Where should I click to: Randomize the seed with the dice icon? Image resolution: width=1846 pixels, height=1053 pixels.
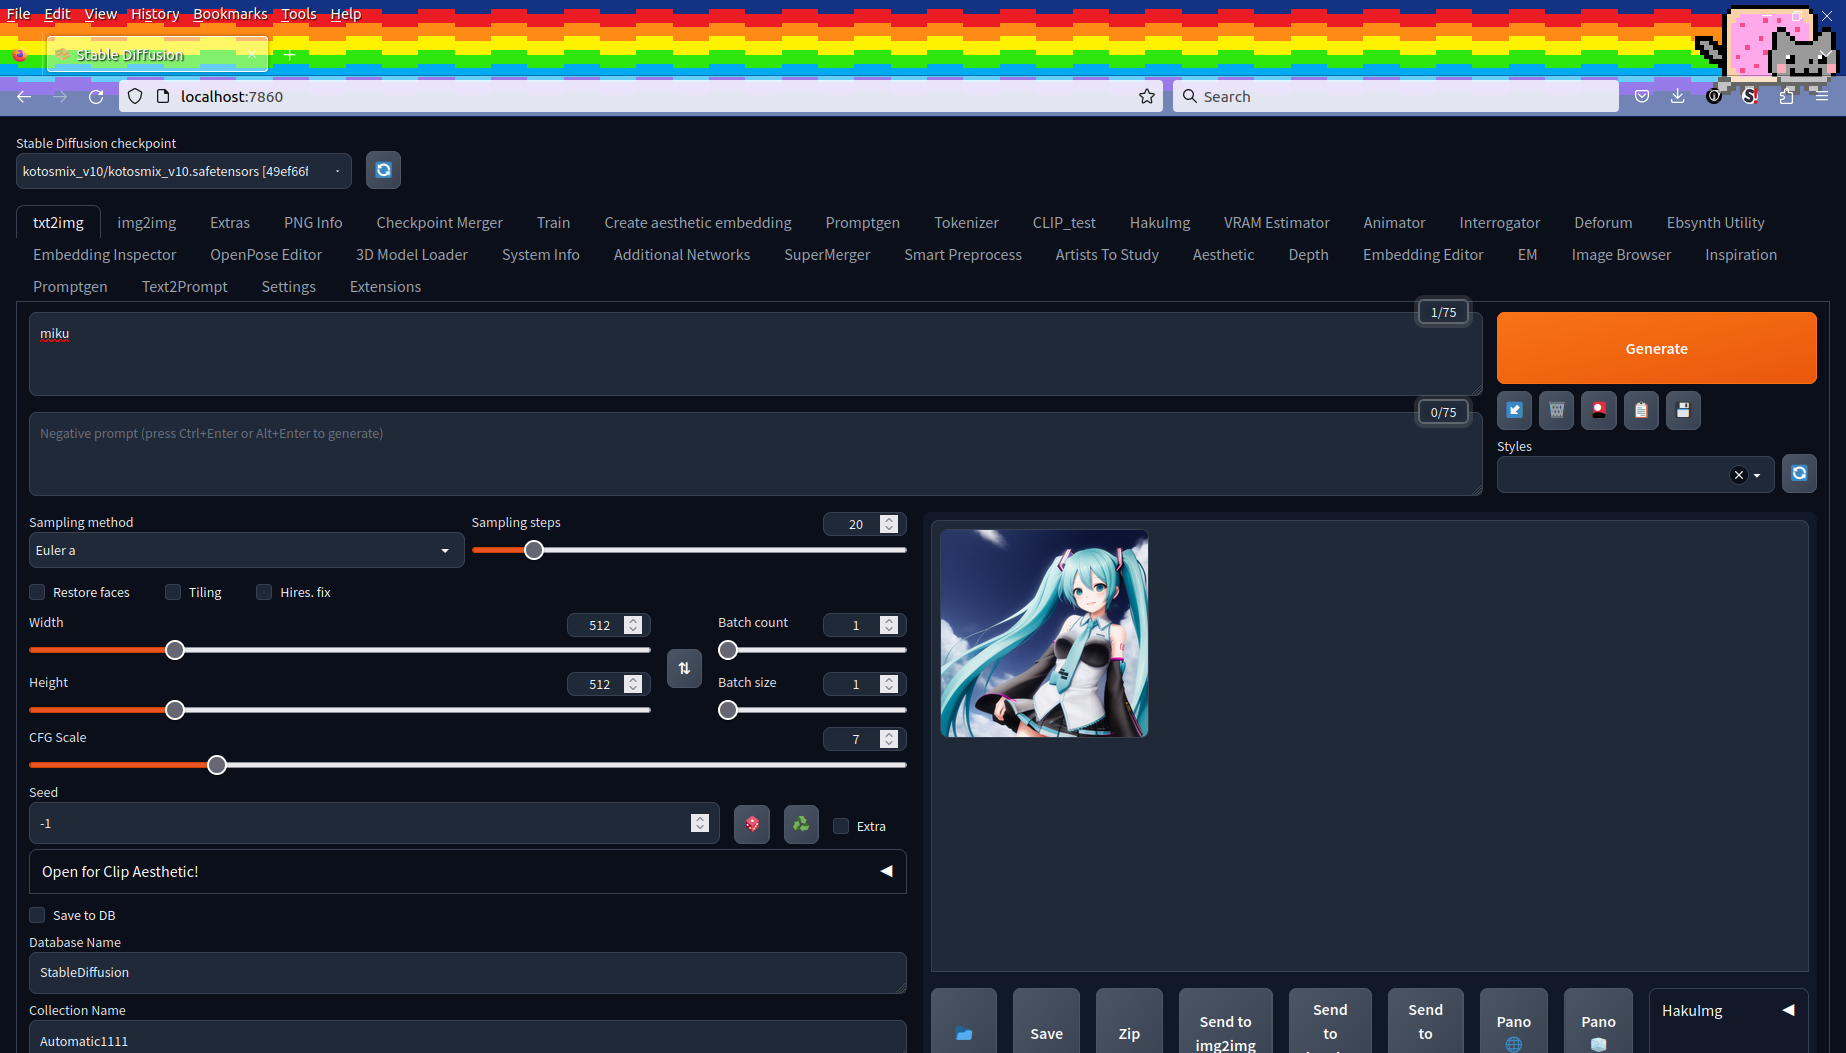pos(752,824)
